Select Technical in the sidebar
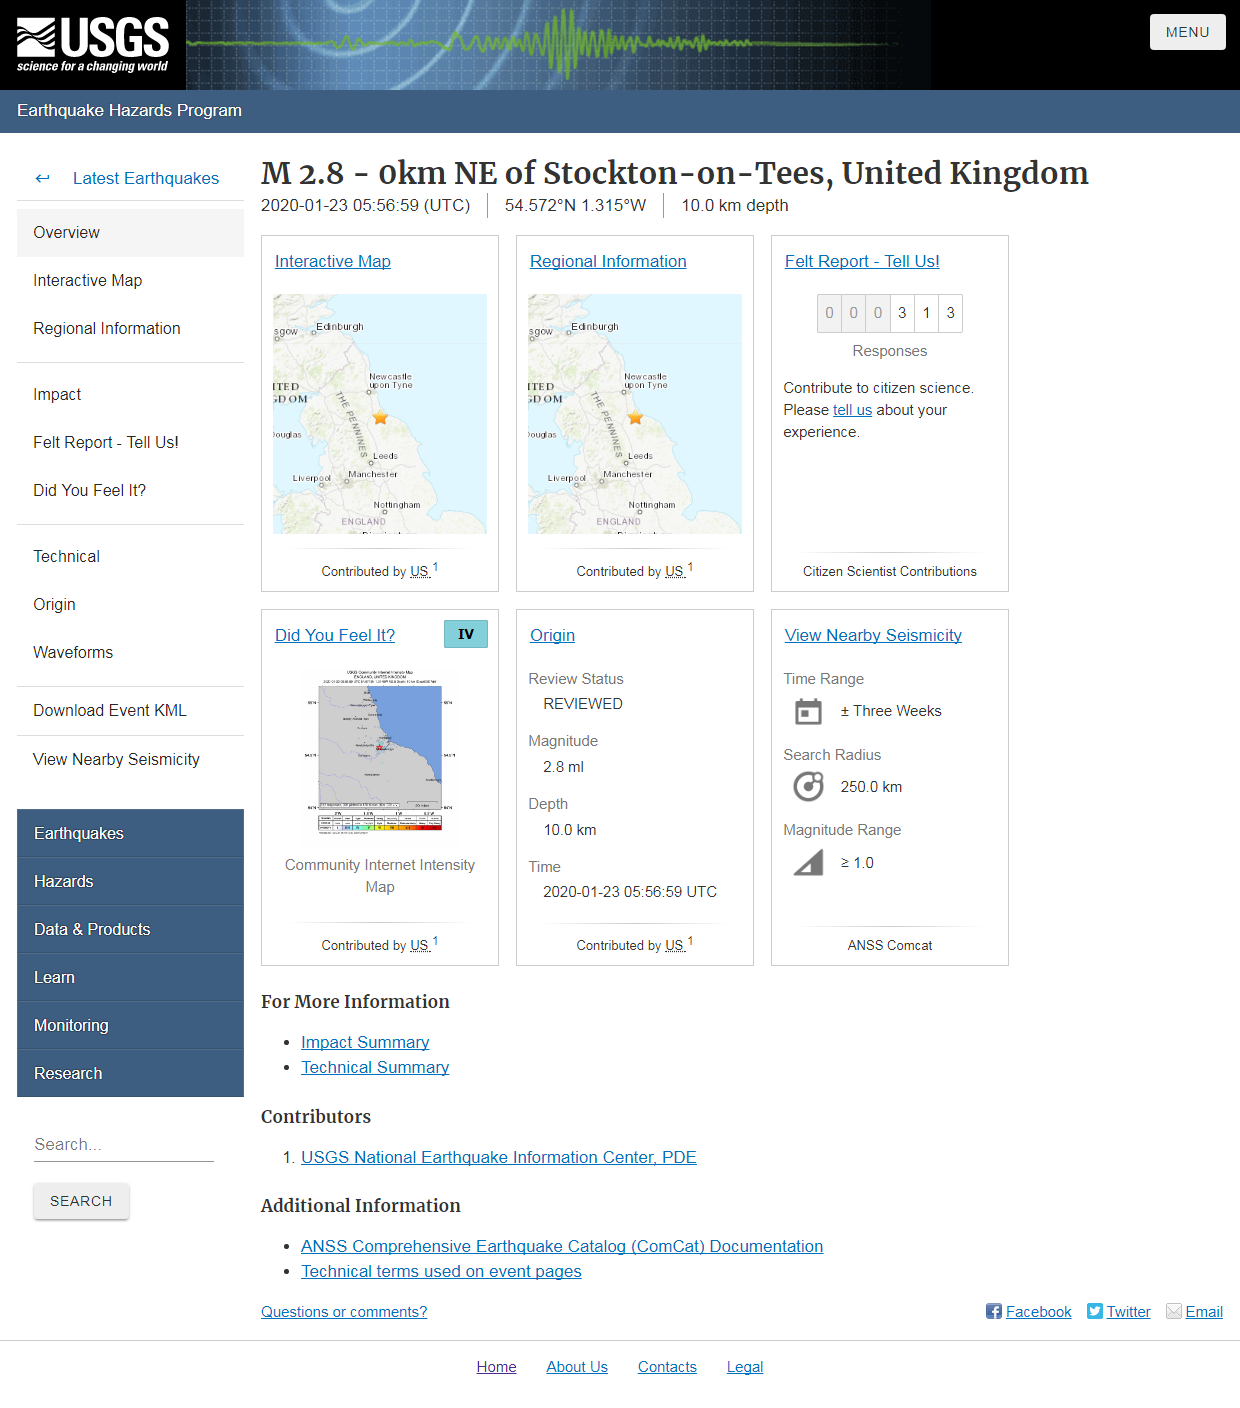The image size is (1240, 1408). pyautogui.click(x=130, y=556)
